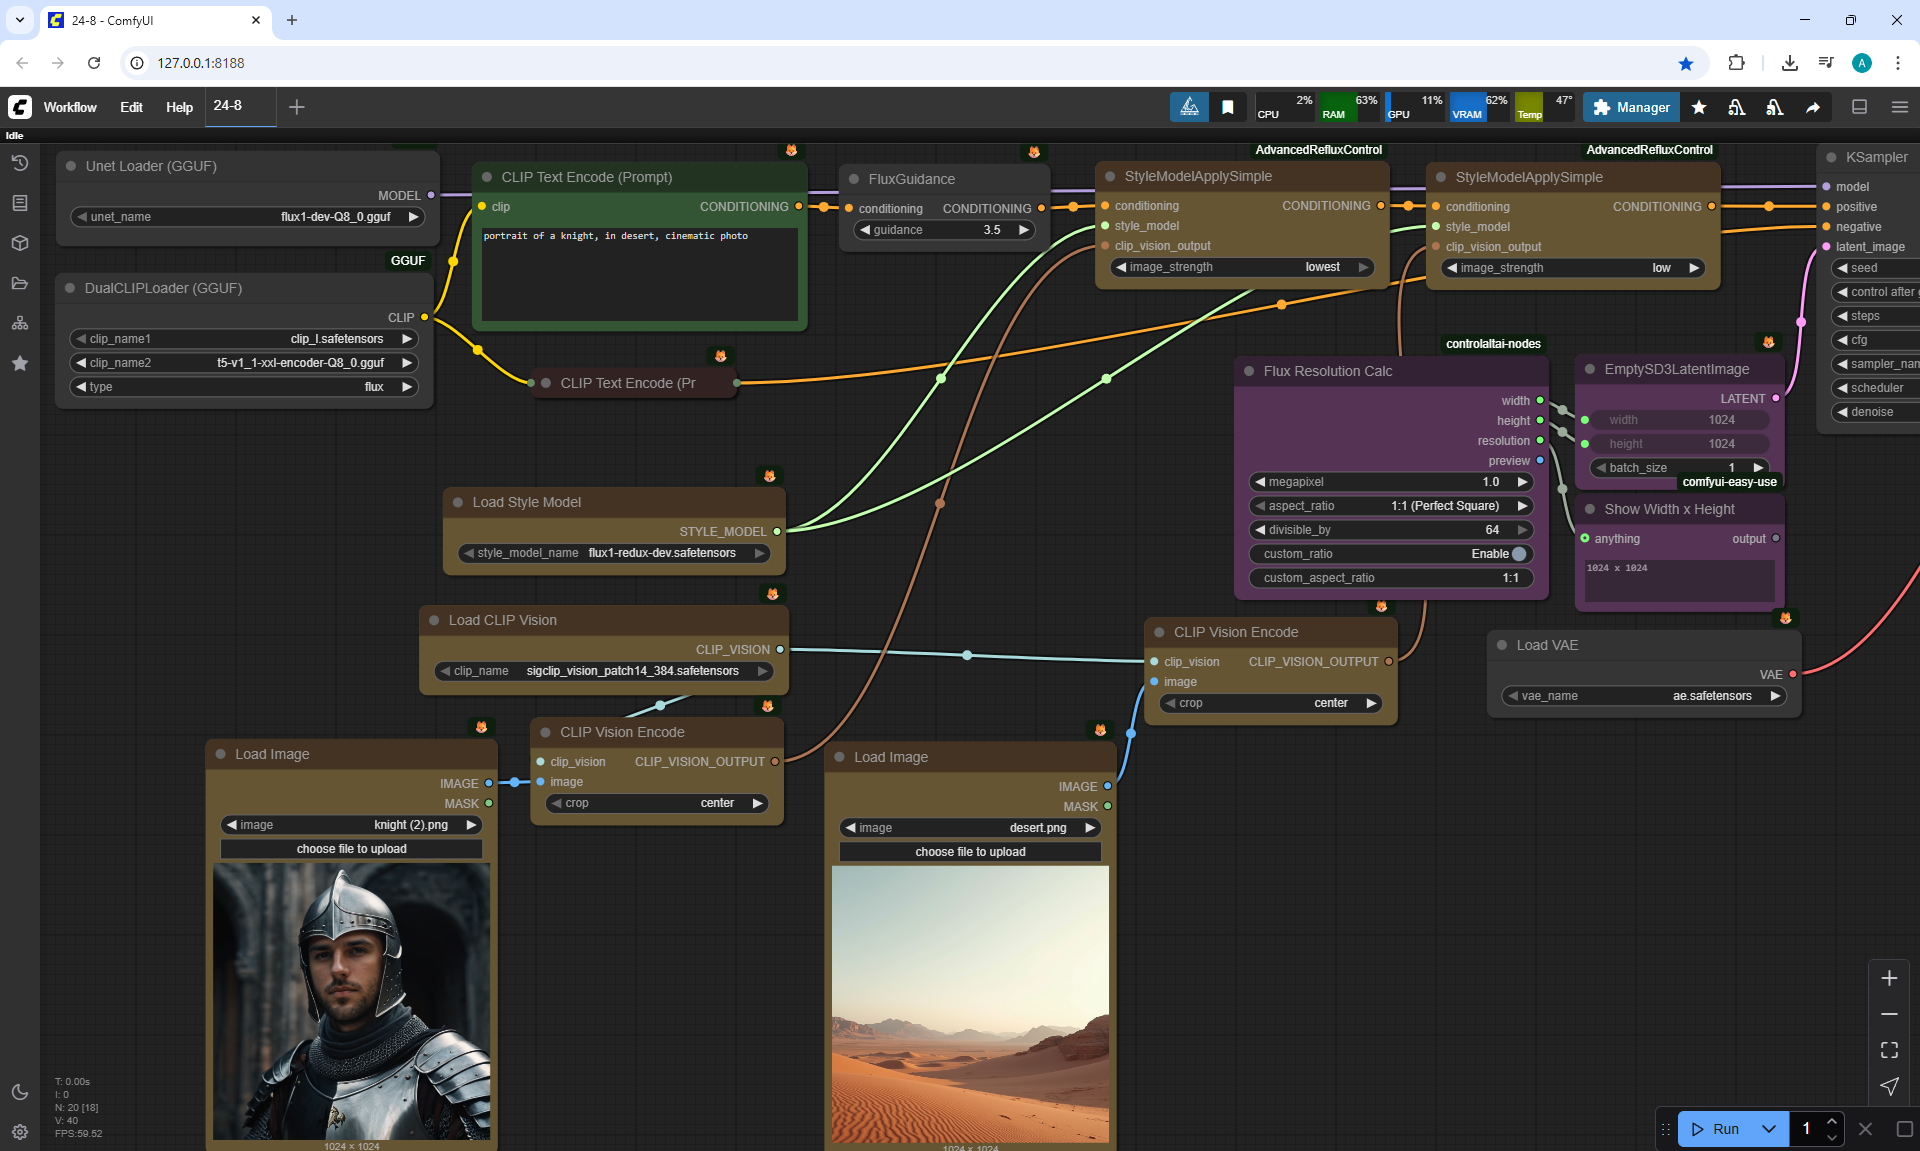
Task: Click the bookmark icon in top toolbar
Action: (1228, 107)
